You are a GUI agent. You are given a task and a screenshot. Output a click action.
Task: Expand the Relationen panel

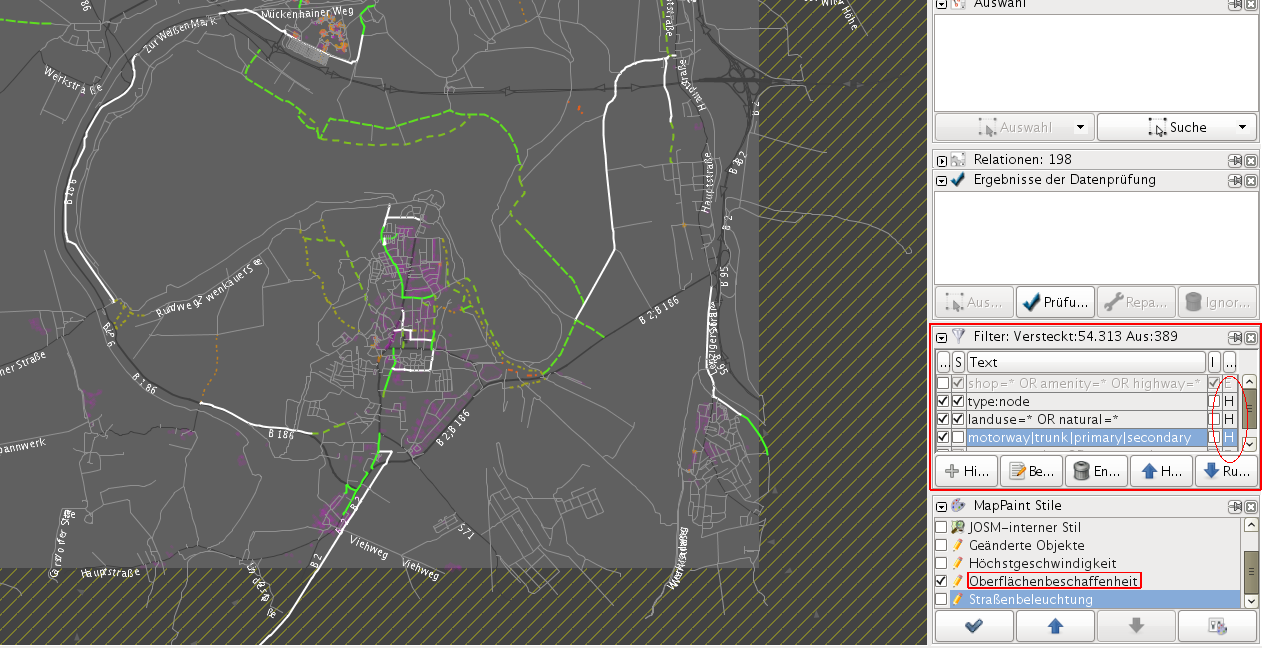pyautogui.click(x=941, y=160)
